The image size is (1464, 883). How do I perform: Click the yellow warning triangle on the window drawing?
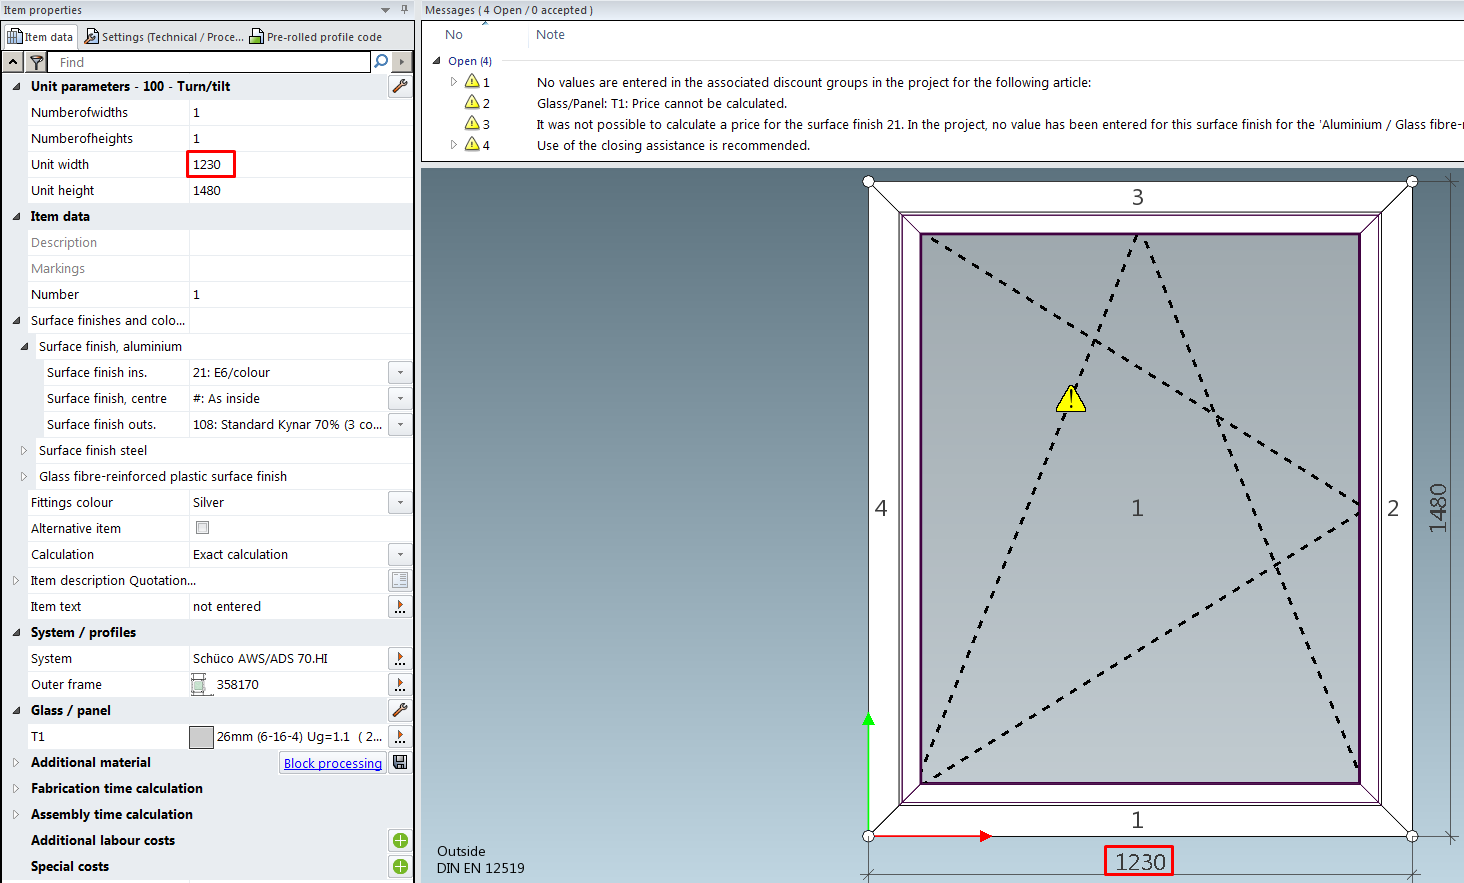1071,400
